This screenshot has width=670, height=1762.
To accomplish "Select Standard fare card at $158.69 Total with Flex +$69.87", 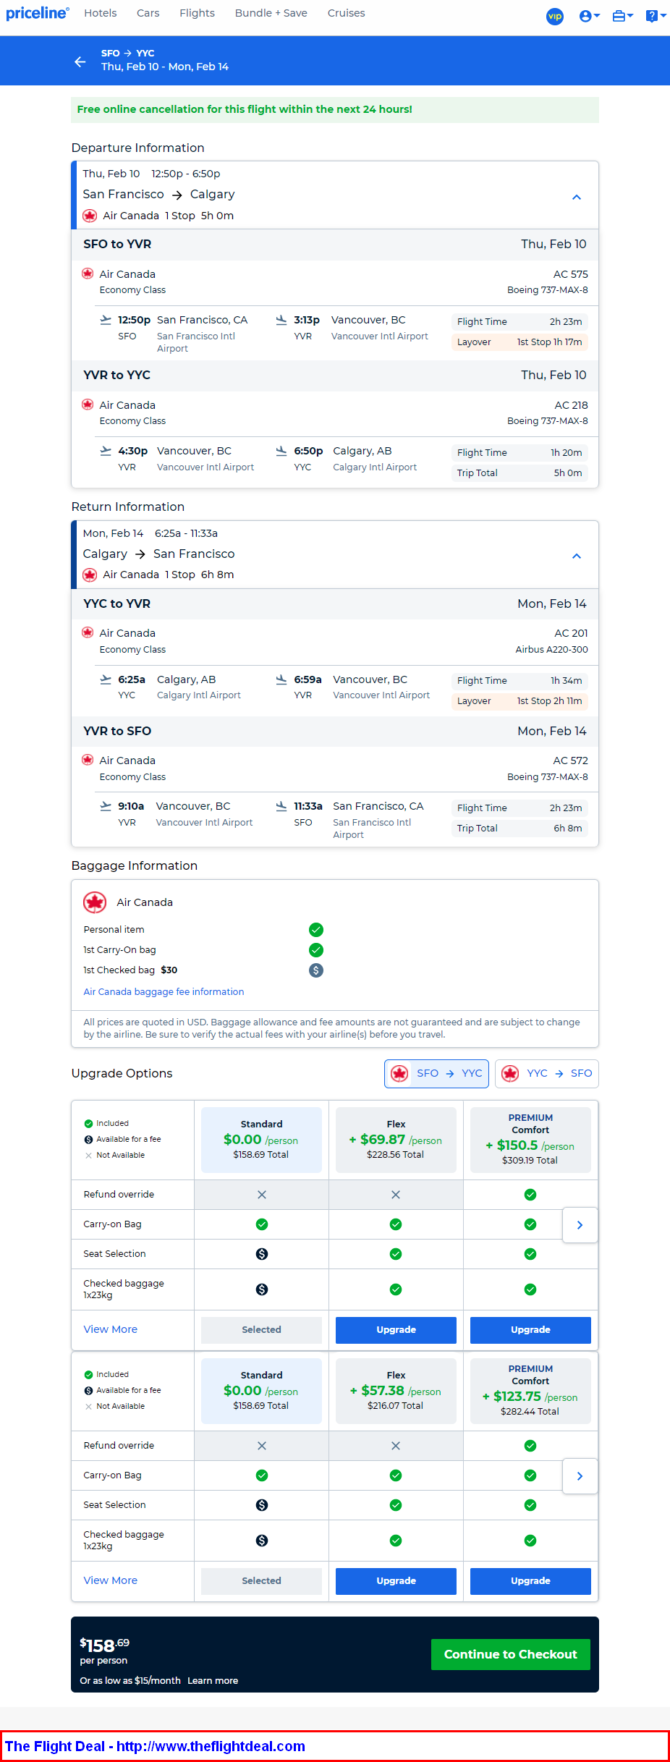I will pos(261,1139).
